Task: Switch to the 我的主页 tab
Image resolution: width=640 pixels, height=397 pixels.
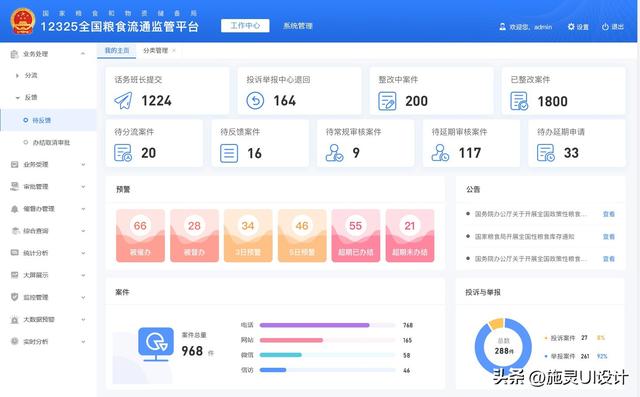Action: [x=117, y=51]
